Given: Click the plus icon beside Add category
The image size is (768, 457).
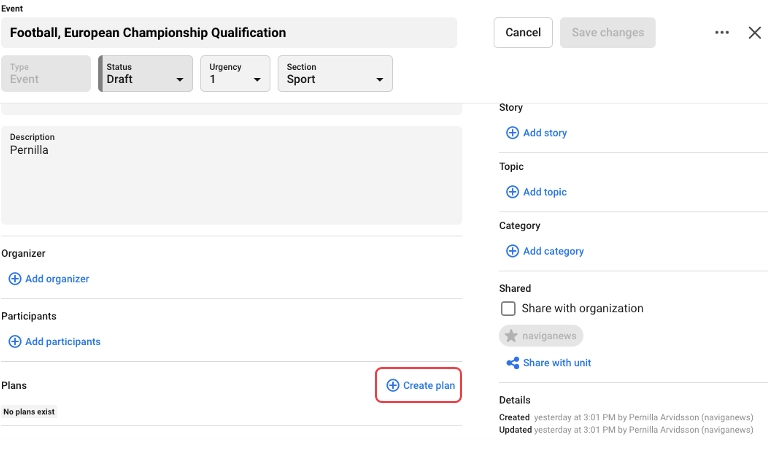Looking at the screenshot, I should pos(512,251).
